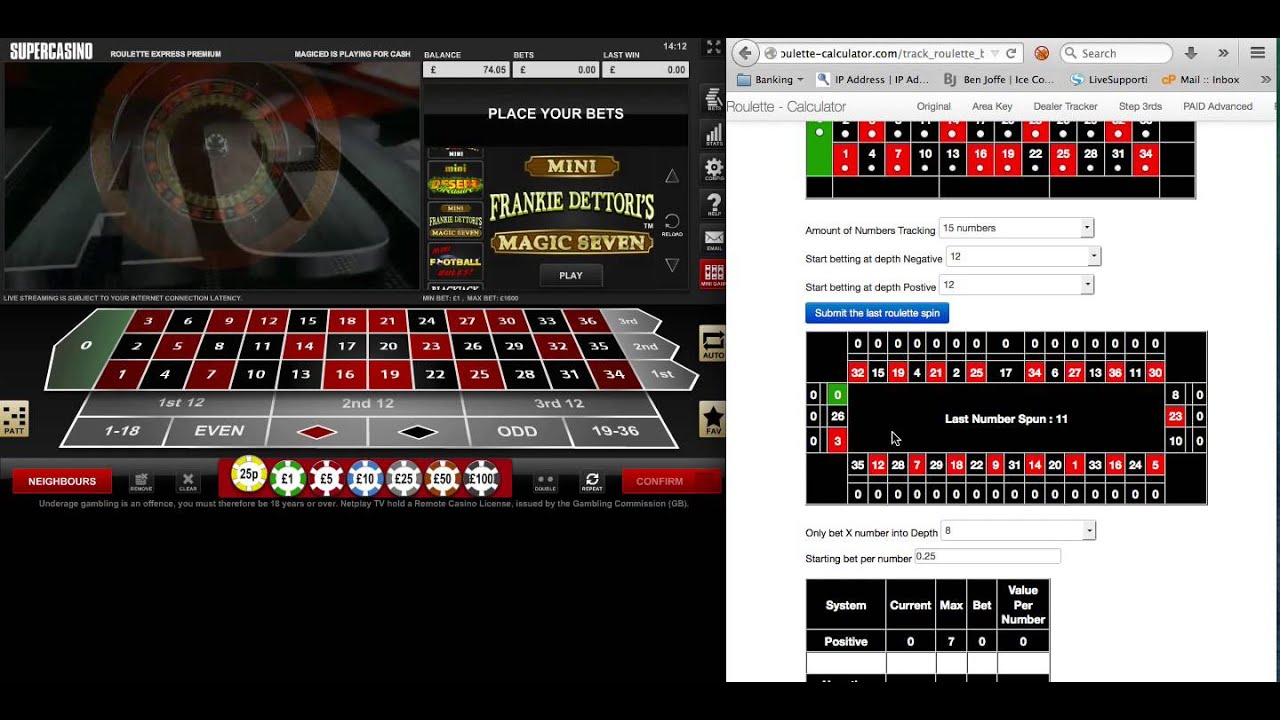Reload the browser page
Viewport: 1280px width, 720px height.
pyautogui.click(x=1011, y=53)
